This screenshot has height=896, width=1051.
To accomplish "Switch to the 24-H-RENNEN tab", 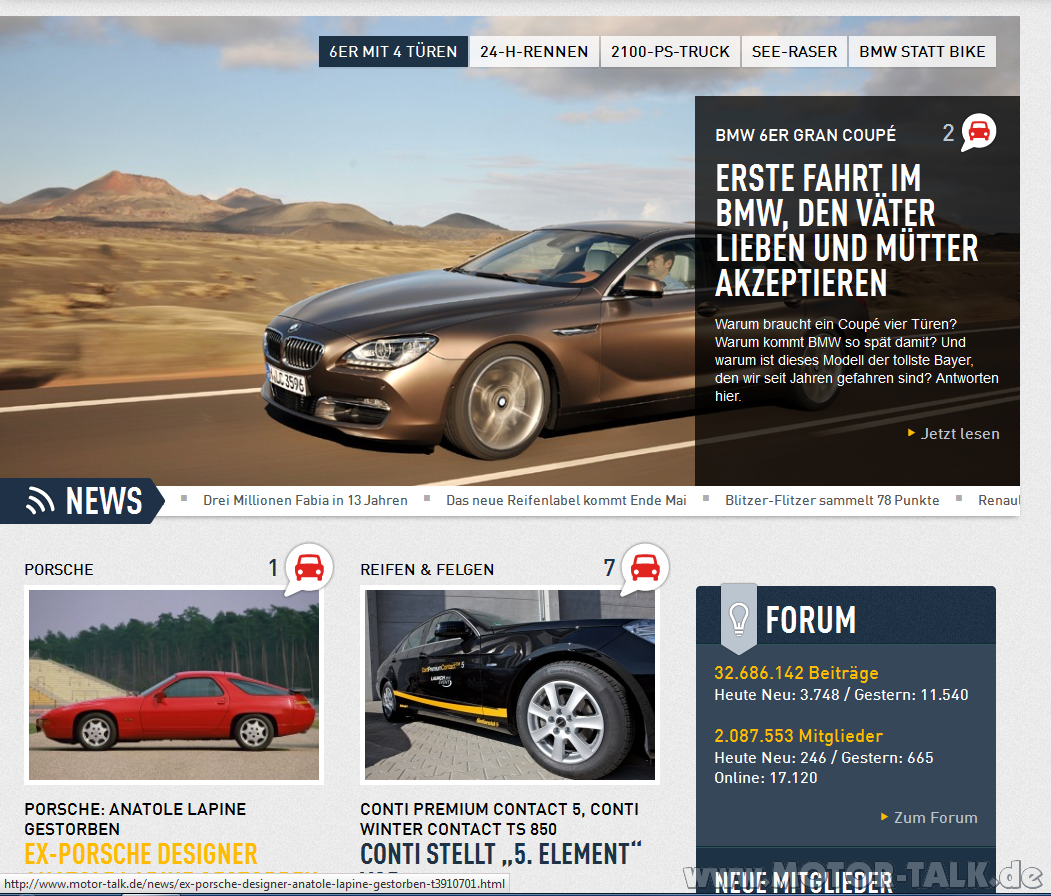I will coord(533,51).
